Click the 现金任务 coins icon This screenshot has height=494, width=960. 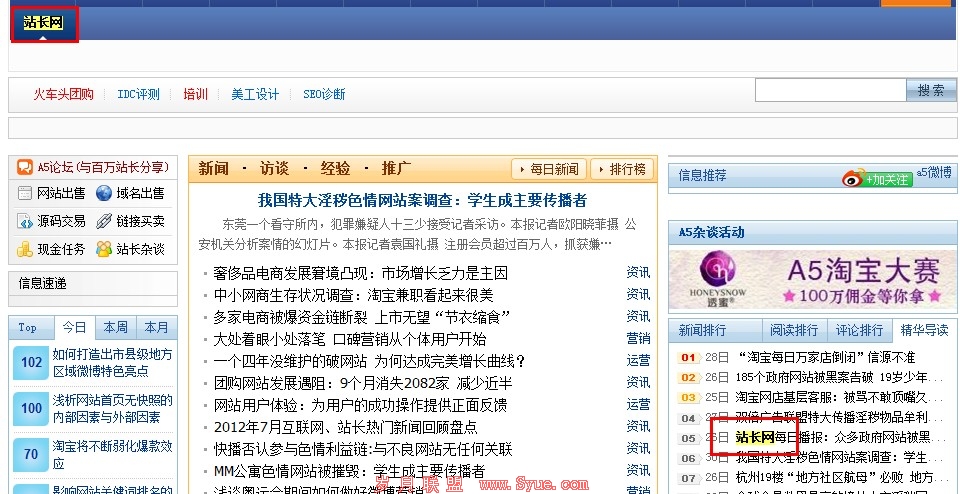tap(25, 249)
